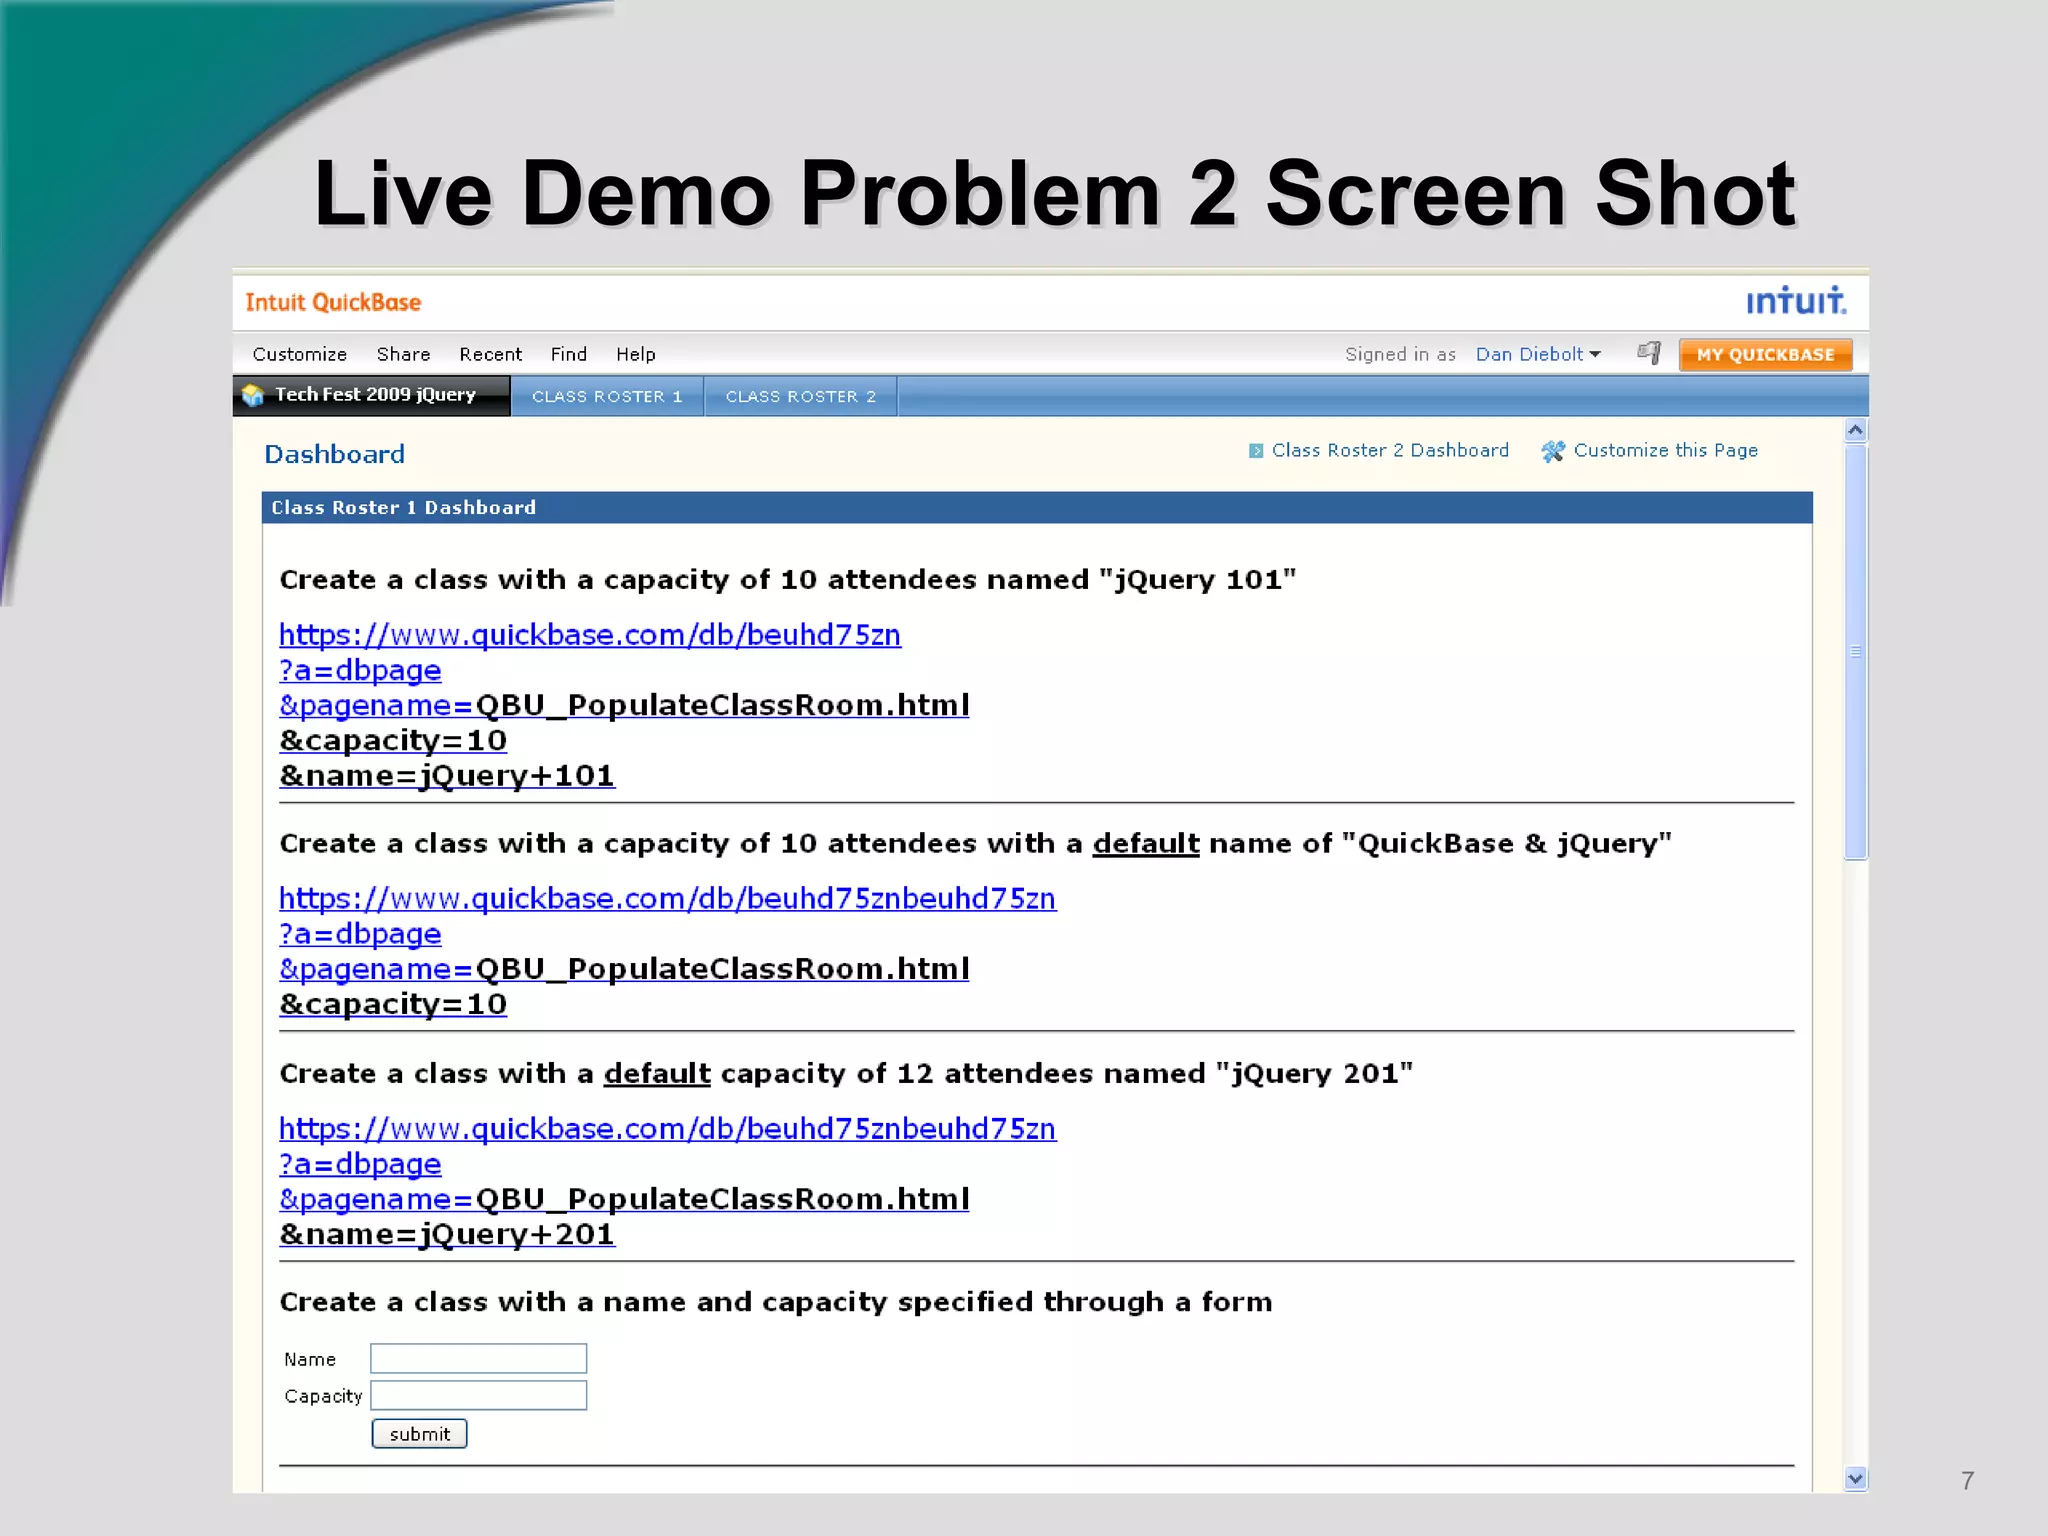Viewport: 2048px width, 1536px height.
Task: Open the Find menu
Action: pos(568,354)
